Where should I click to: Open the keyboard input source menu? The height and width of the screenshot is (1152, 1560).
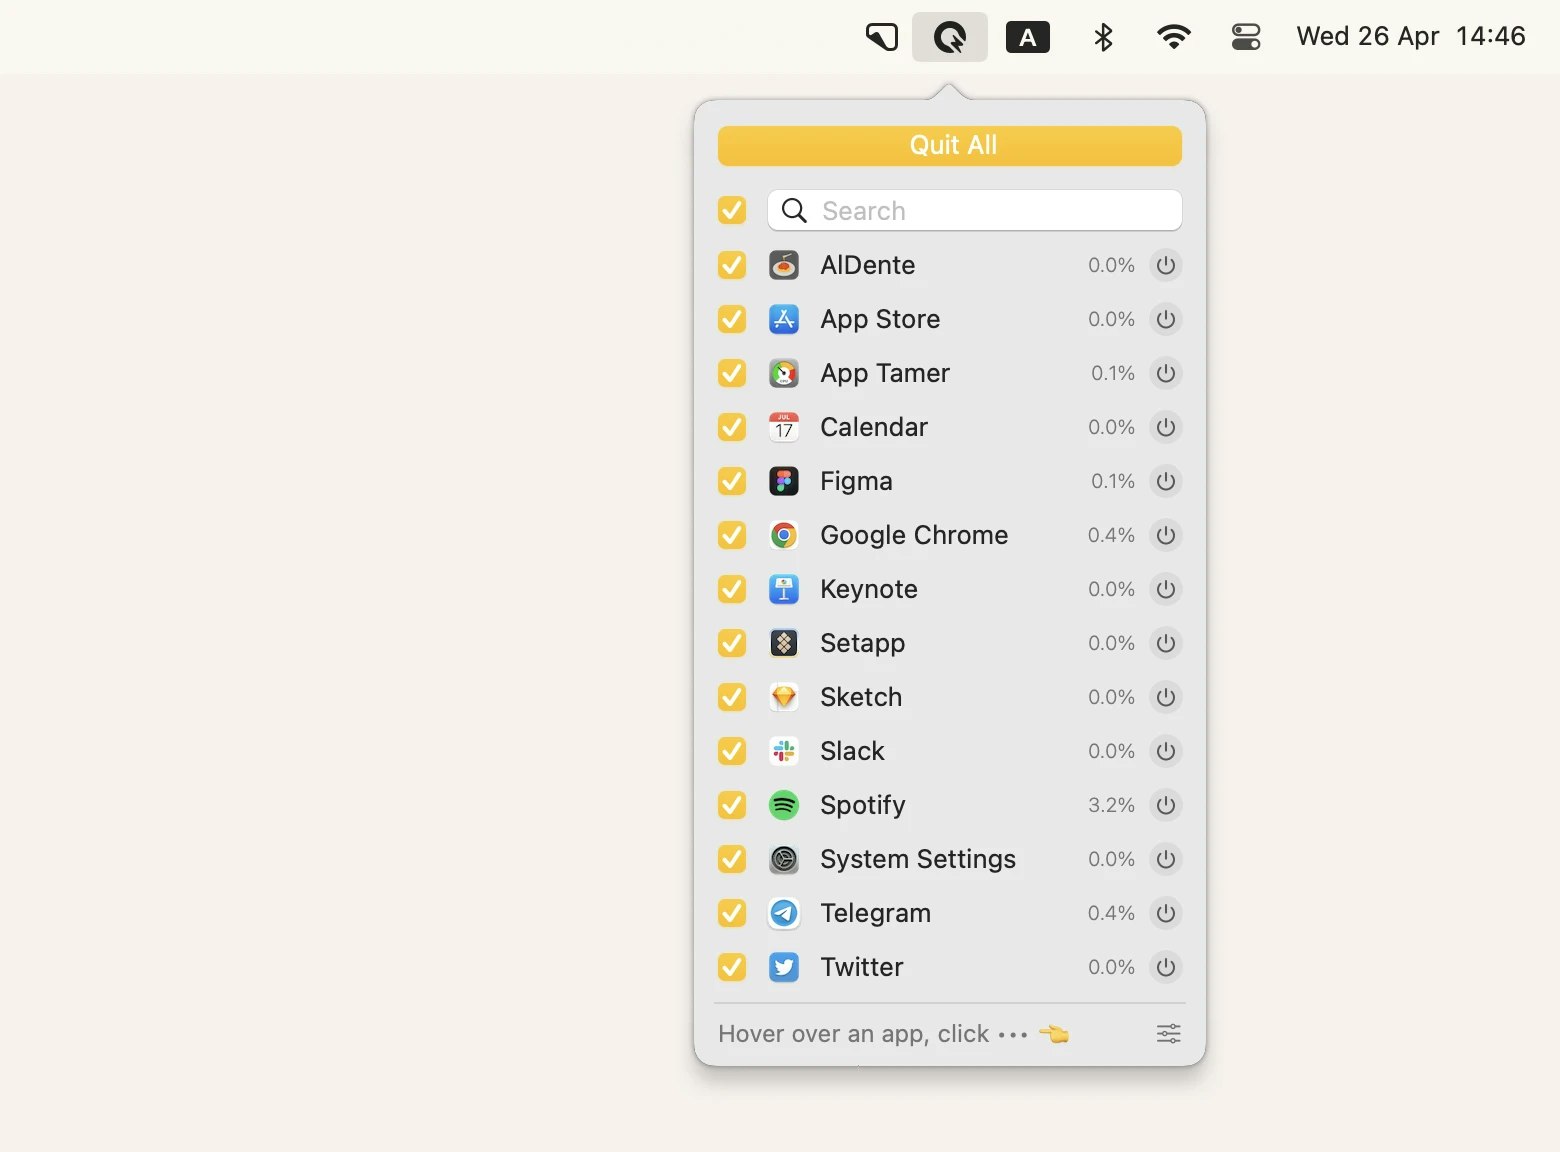click(1027, 37)
